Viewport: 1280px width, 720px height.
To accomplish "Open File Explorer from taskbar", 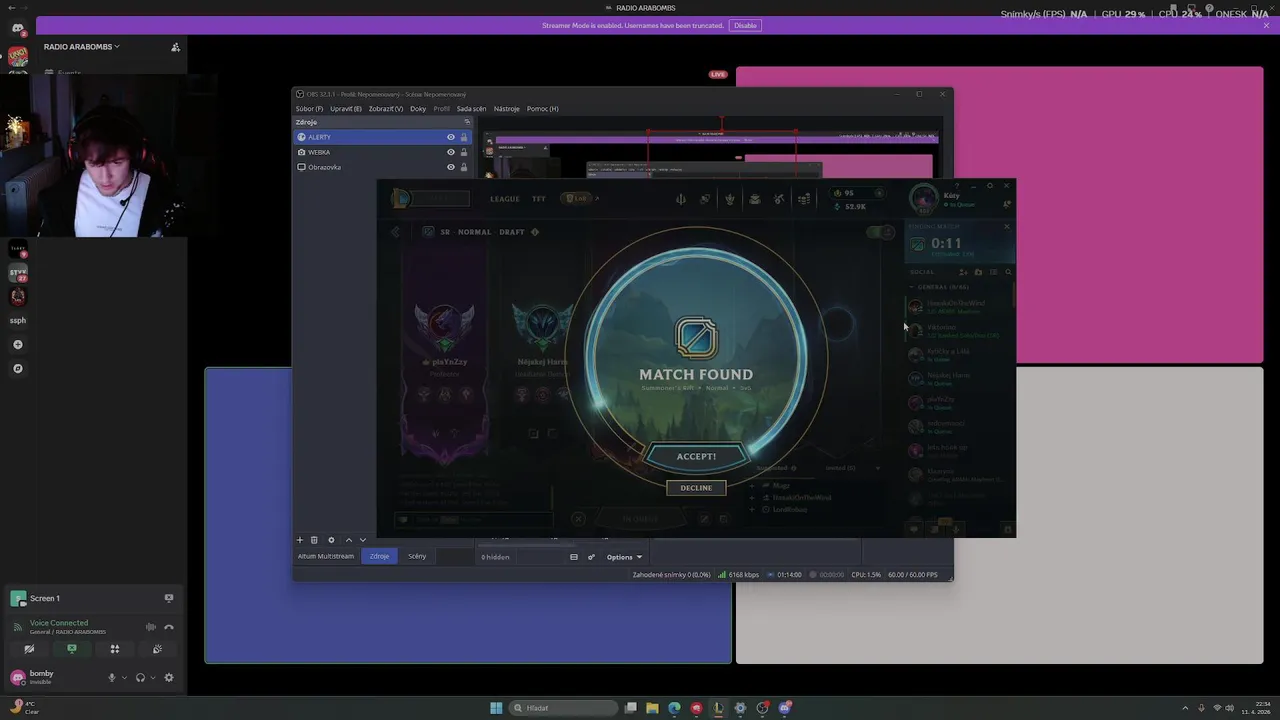I will pos(652,708).
